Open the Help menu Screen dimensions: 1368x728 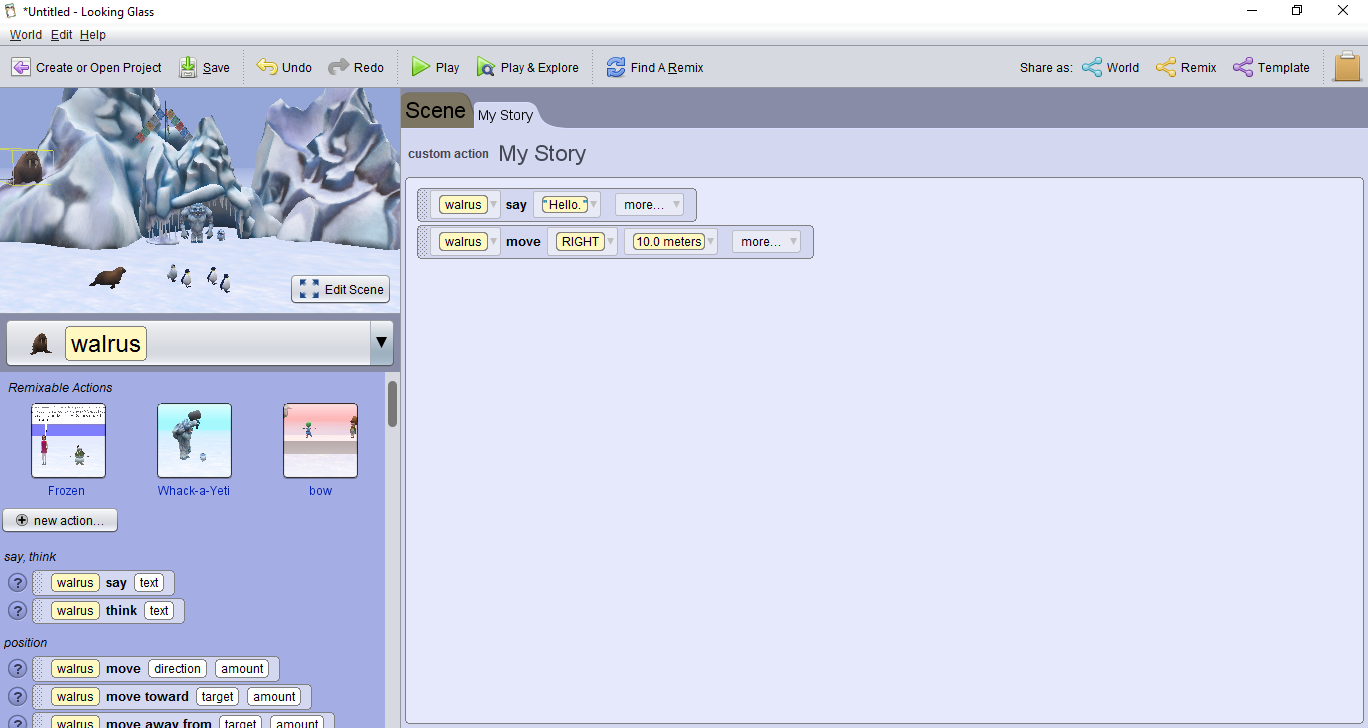[93, 34]
